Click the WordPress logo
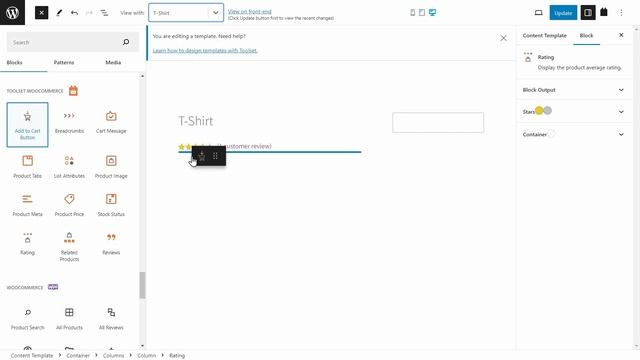This screenshot has height=360, width=640. pos(12,12)
